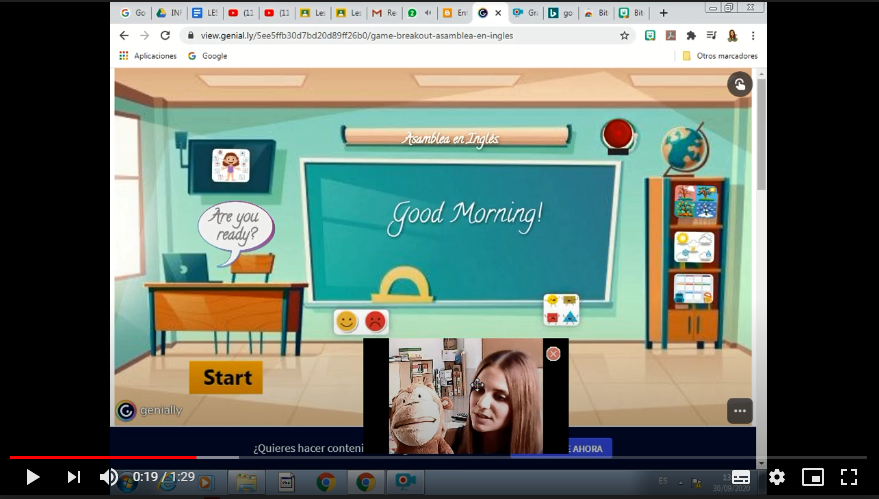
Task: Mute the video player volume
Action: [x=108, y=477]
